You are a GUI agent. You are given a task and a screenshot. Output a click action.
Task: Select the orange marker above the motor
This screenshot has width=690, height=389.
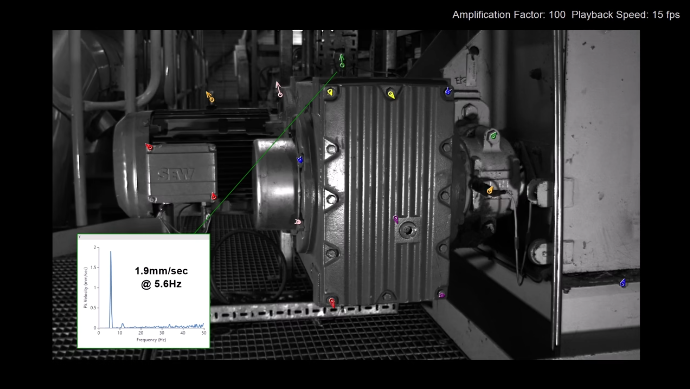coord(210,97)
